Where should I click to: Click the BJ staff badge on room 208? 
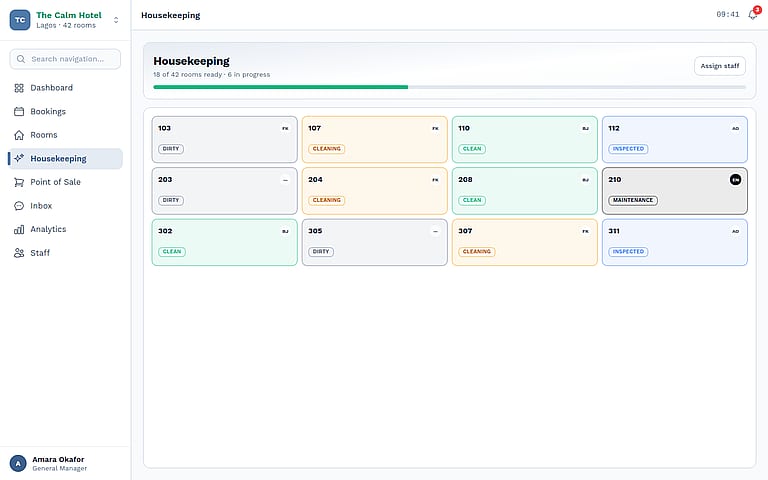pos(585,180)
